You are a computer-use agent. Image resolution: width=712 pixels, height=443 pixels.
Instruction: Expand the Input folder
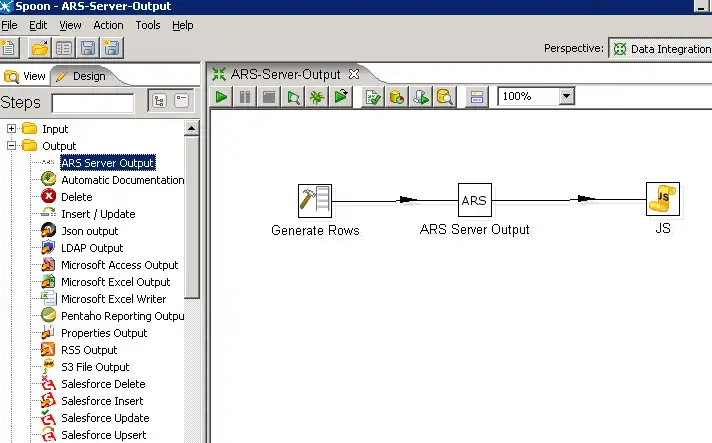[x=11, y=129]
